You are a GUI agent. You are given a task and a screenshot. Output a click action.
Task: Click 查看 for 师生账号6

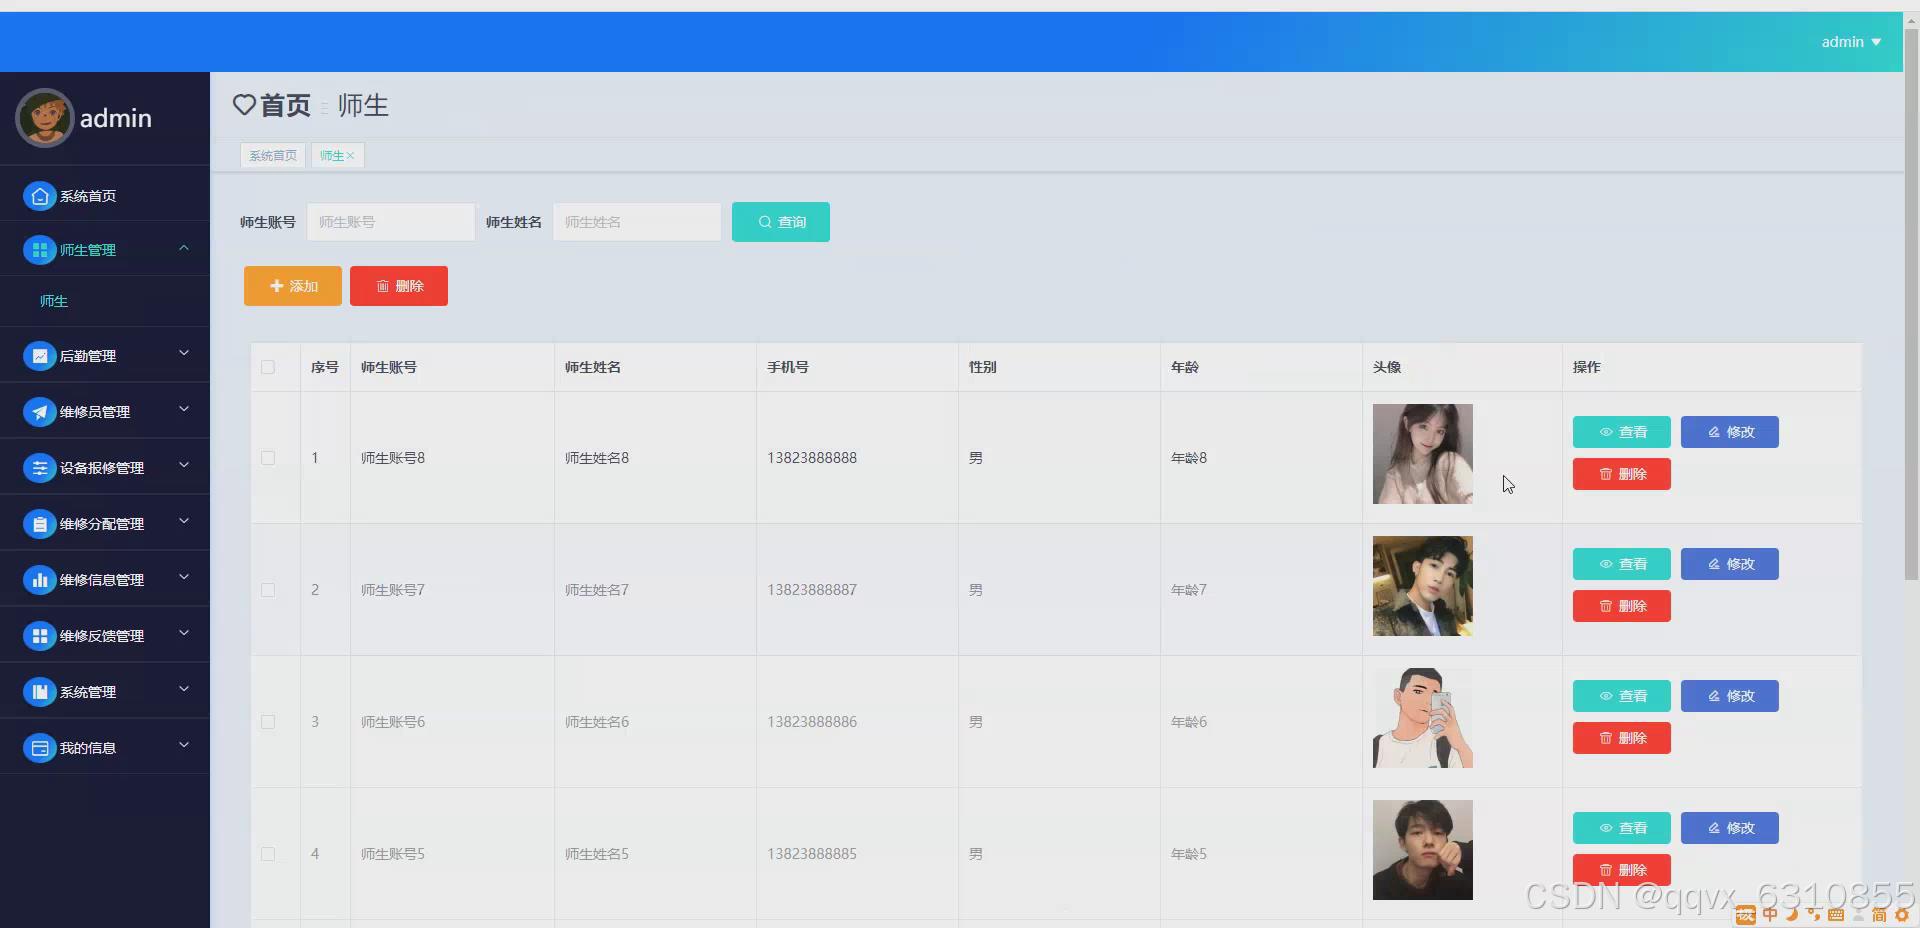click(x=1622, y=696)
